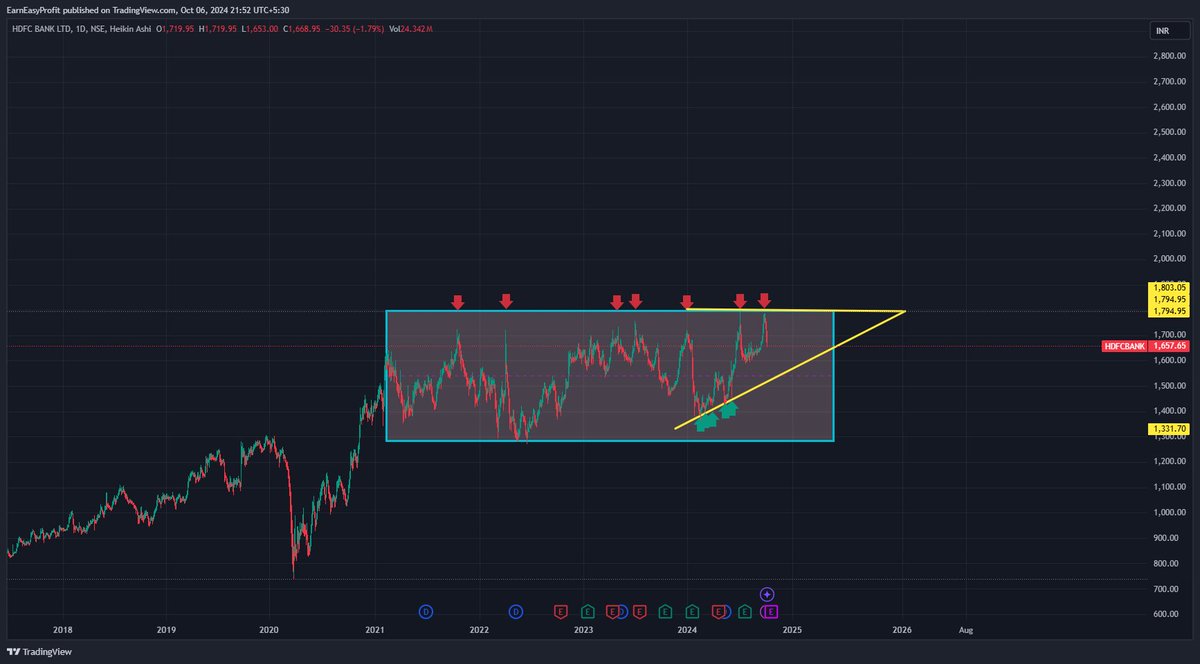Click the 600.00 price axis label
Viewport: 1200px width, 664px height.
(1171, 614)
